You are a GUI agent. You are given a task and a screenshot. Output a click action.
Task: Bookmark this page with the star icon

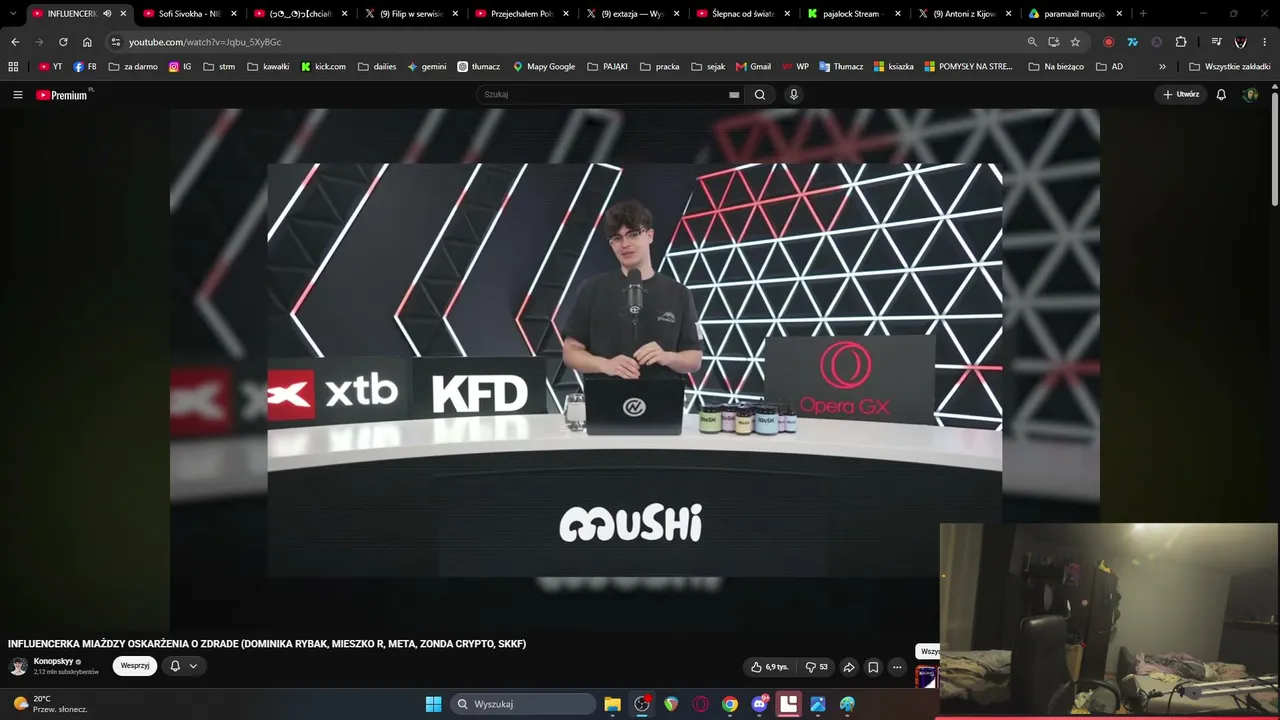point(1075,42)
